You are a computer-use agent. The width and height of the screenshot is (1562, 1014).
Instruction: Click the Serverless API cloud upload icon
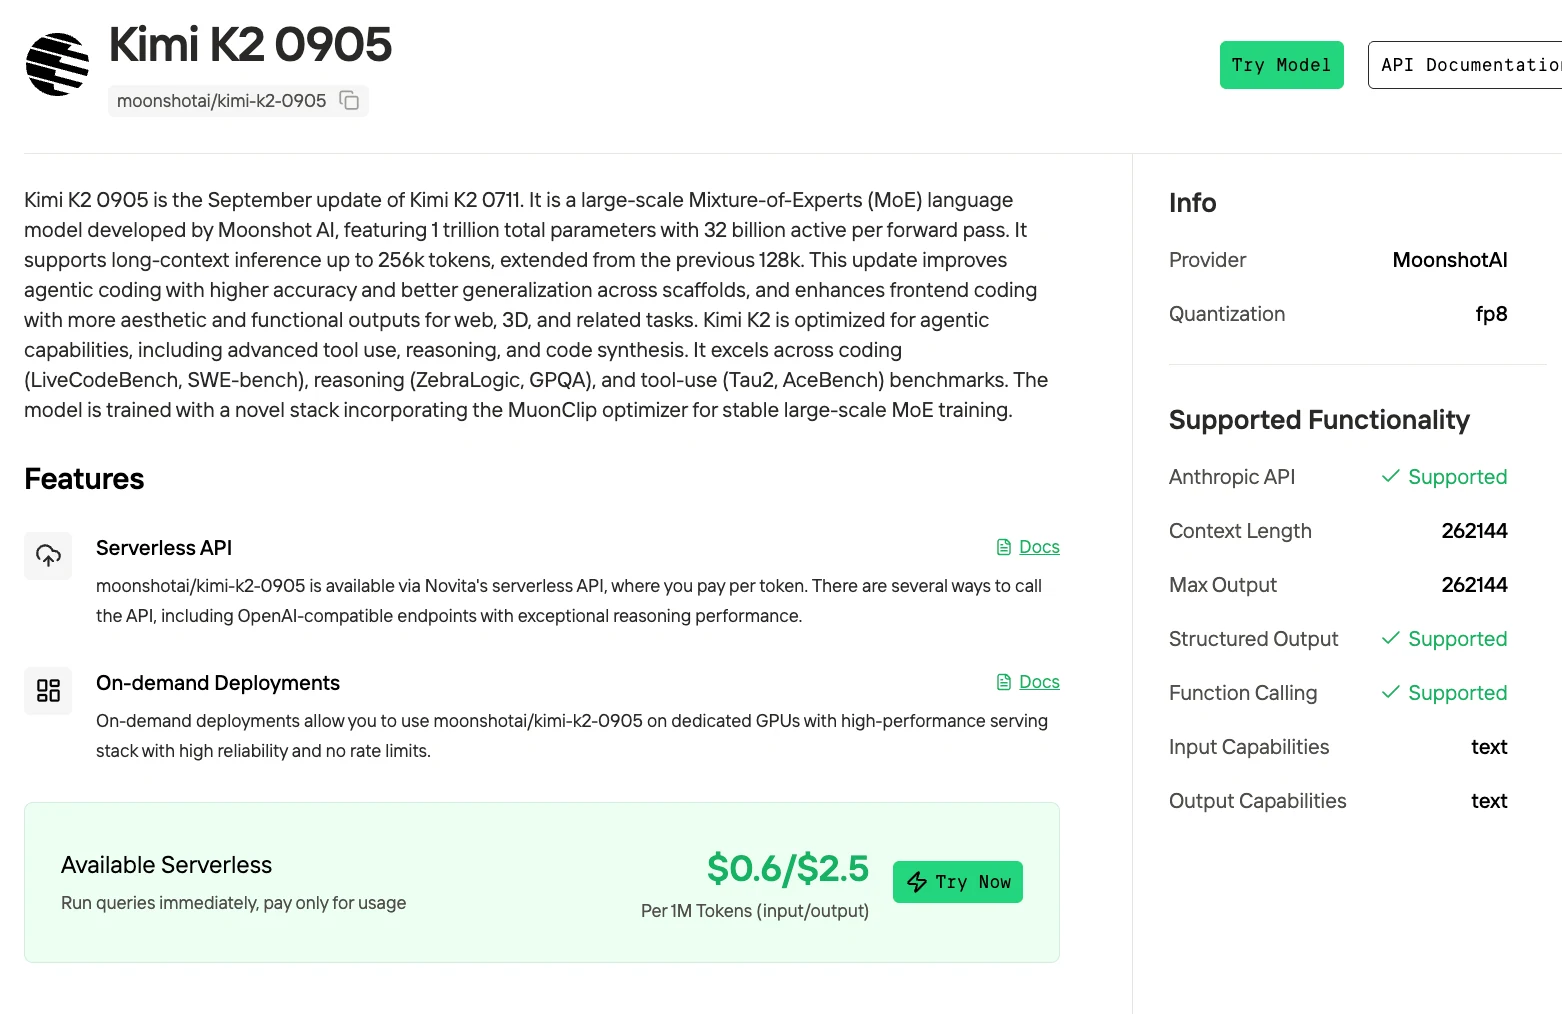(x=48, y=556)
